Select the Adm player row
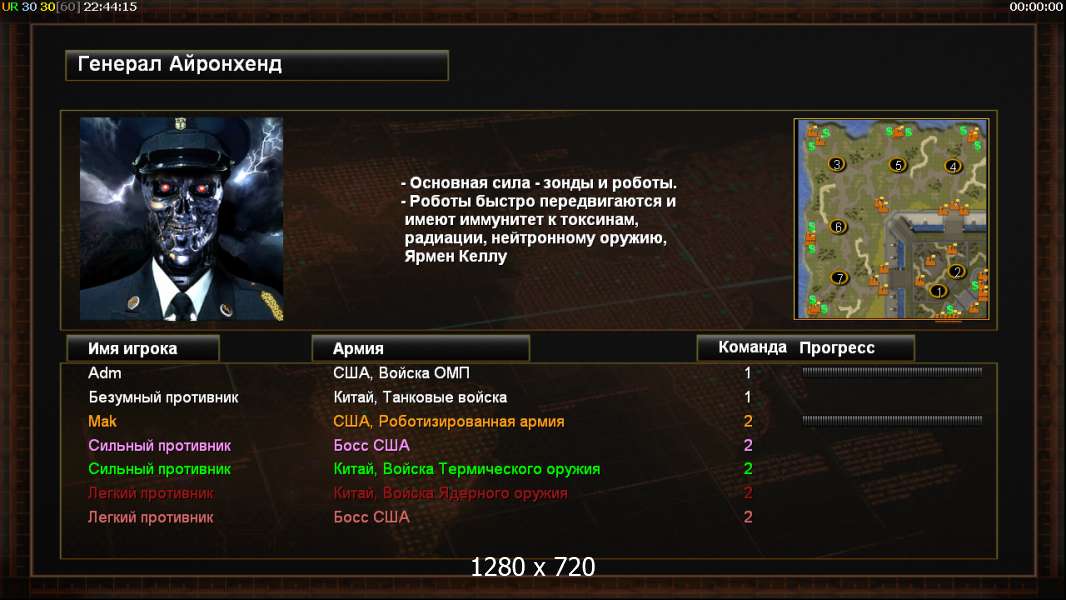Image resolution: width=1066 pixels, height=600 pixels. (x=529, y=372)
